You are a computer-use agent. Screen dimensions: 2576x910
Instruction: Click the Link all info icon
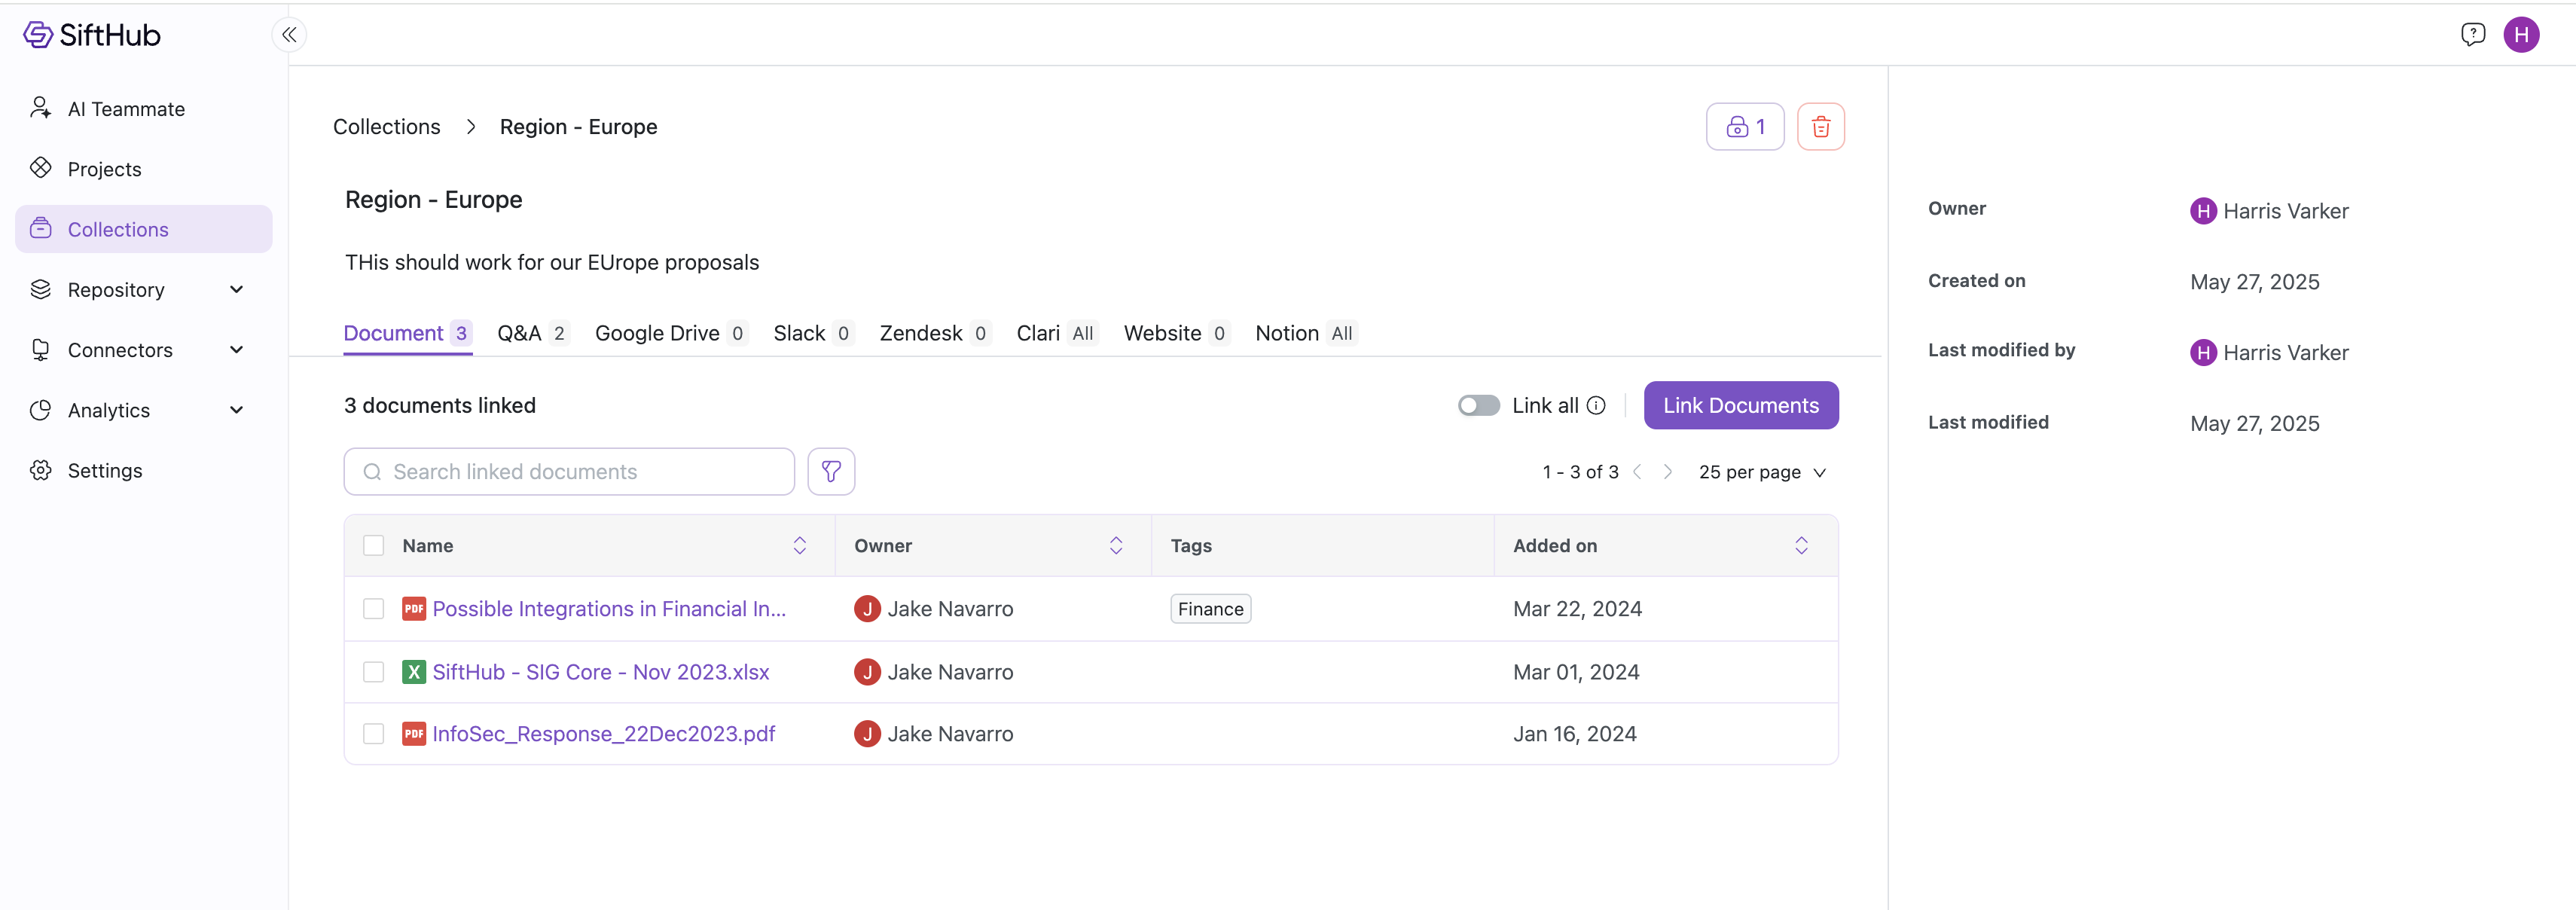click(x=1596, y=405)
